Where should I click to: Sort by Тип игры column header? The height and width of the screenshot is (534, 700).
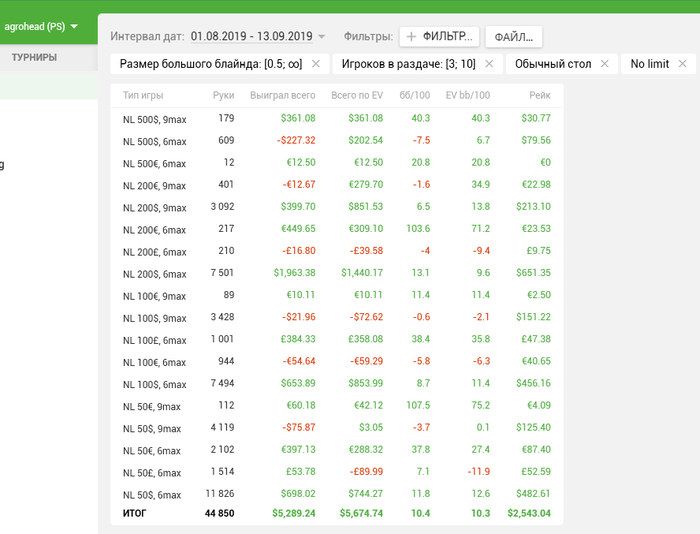pos(143,95)
